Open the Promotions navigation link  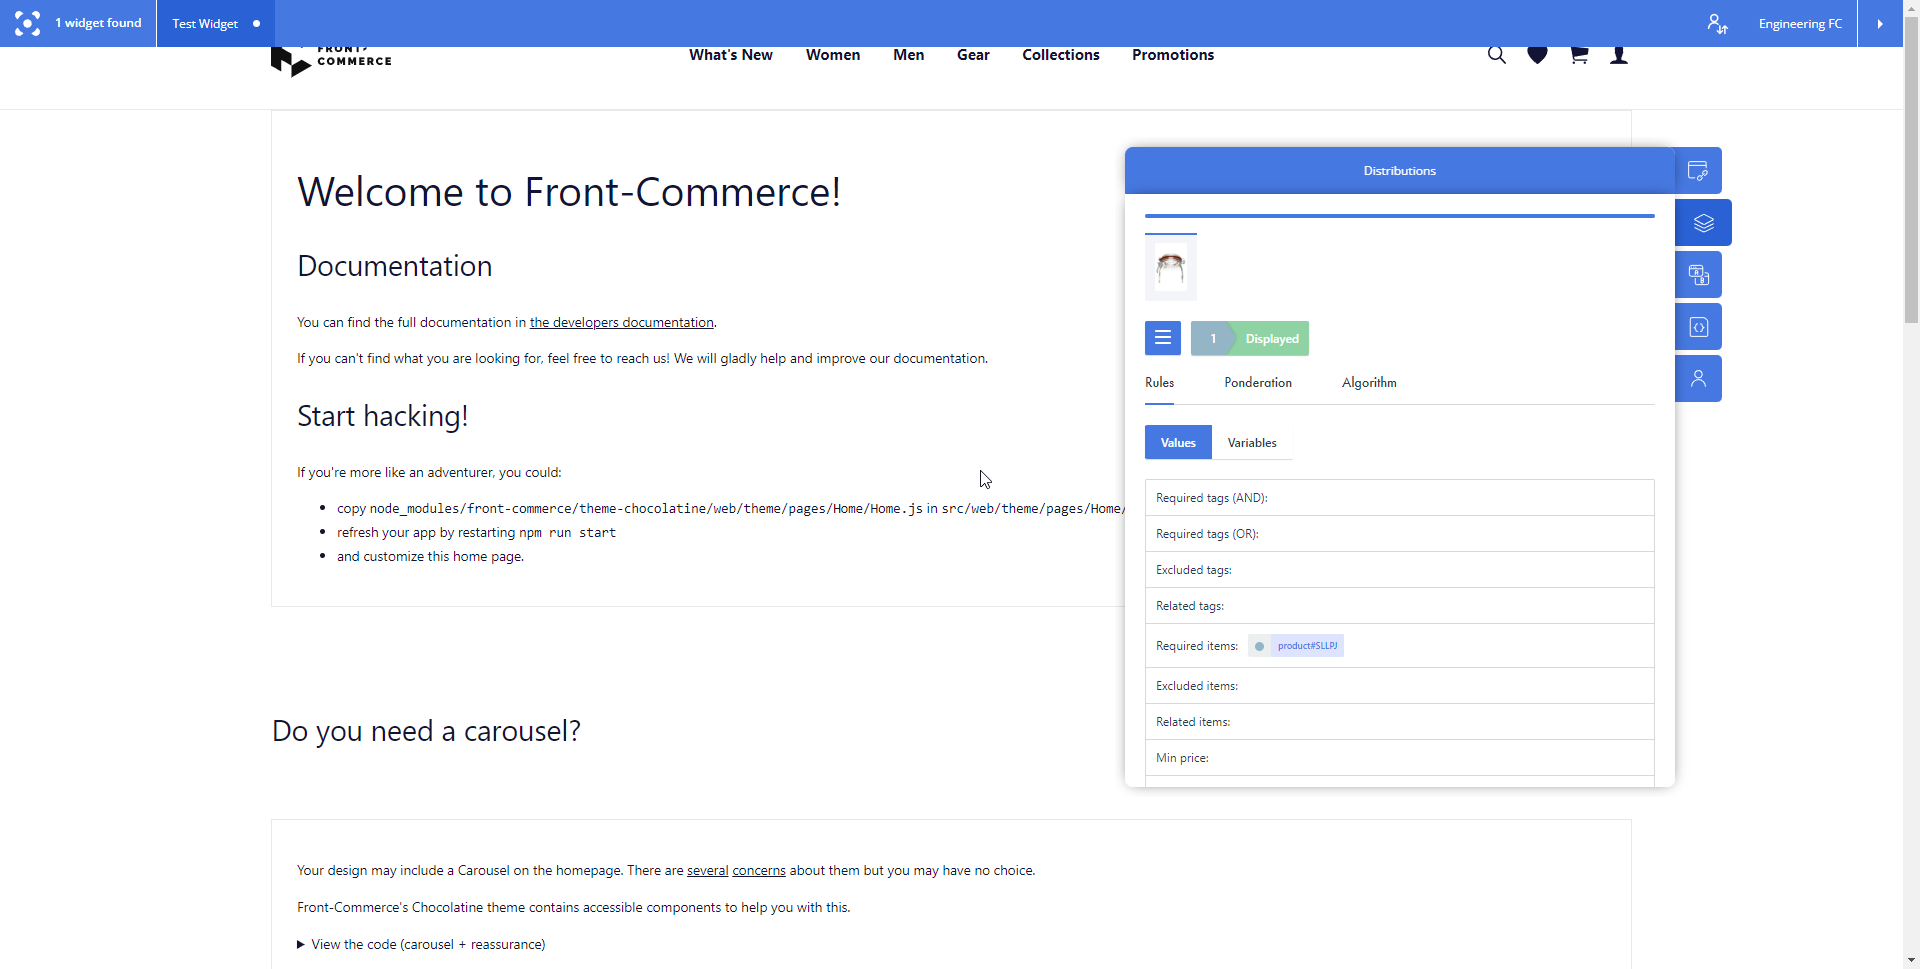pyautogui.click(x=1173, y=55)
